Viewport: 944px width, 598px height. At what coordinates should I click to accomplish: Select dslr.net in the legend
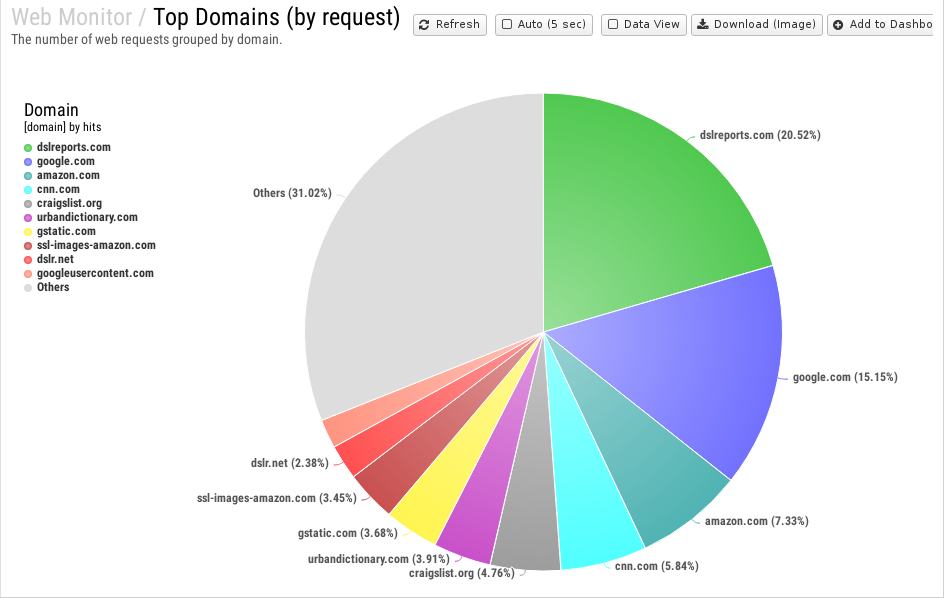(55, 259)
